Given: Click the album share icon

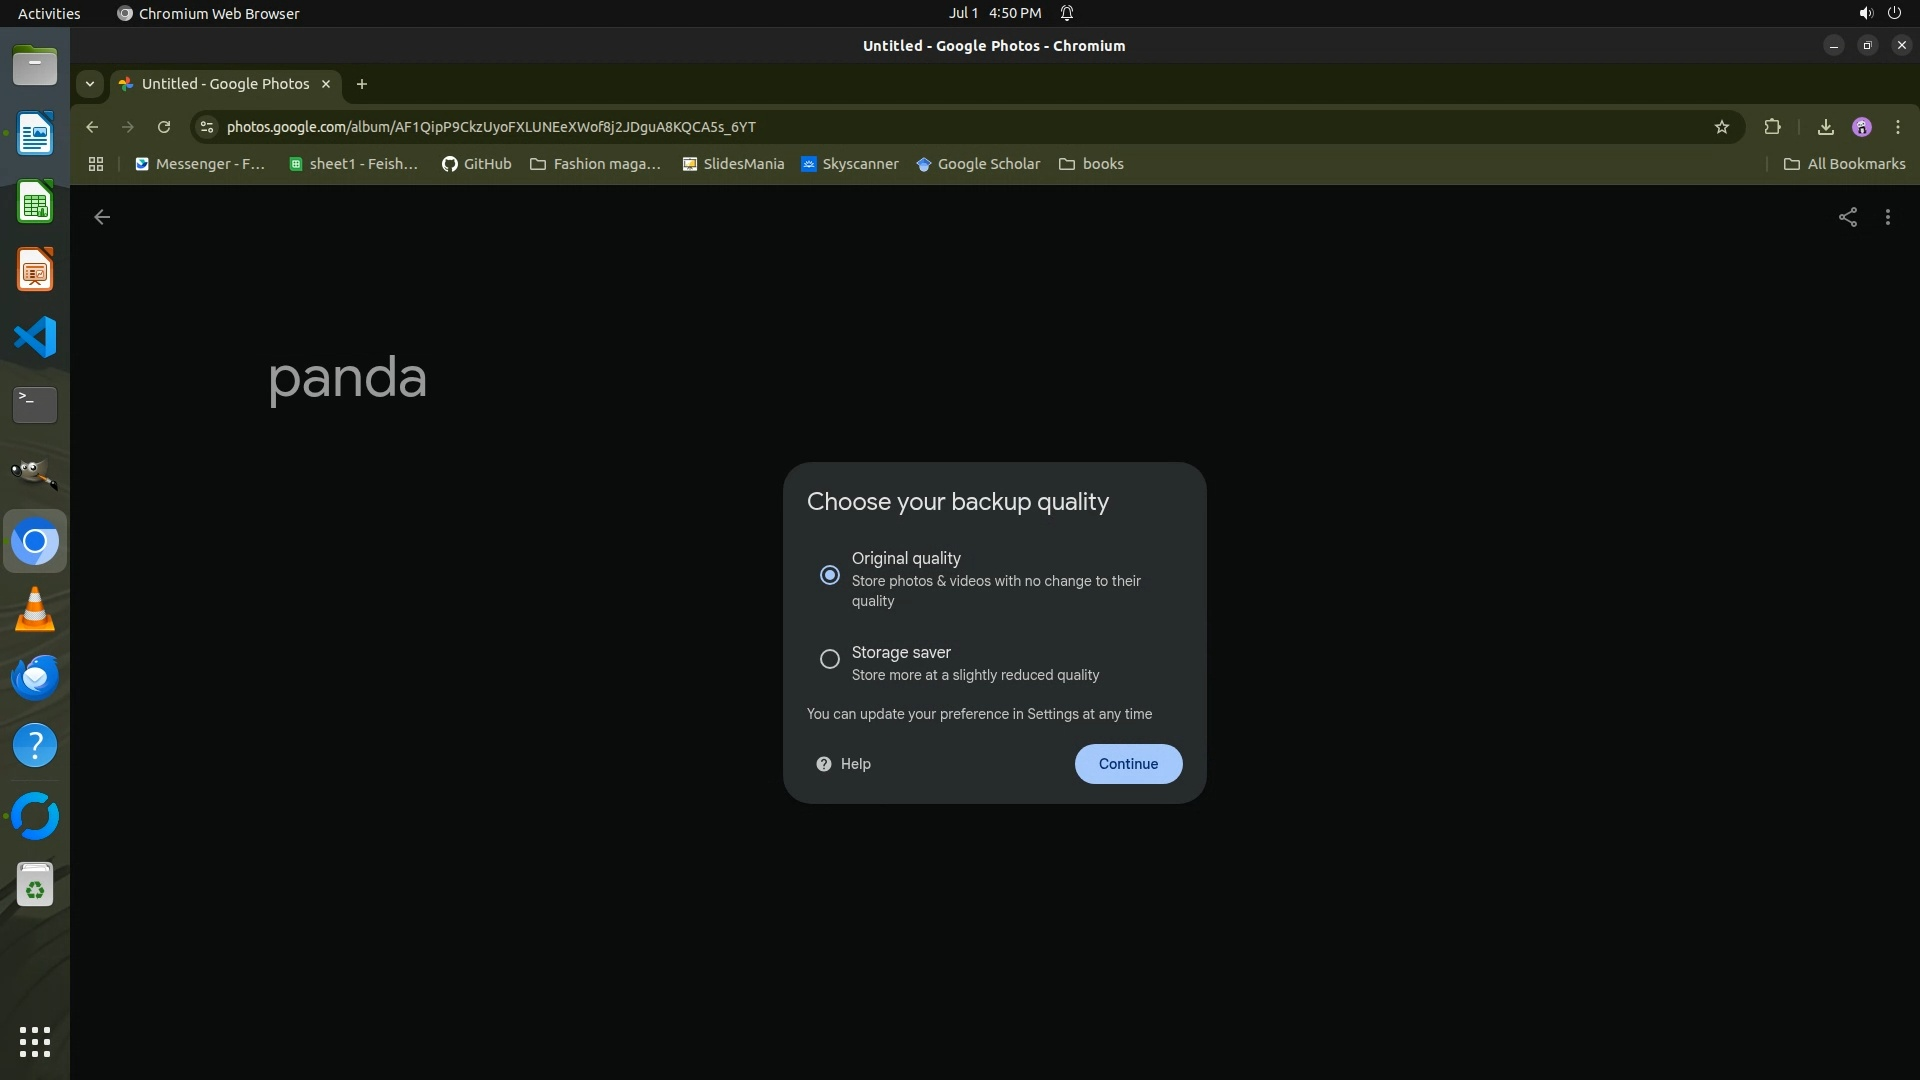Looking at the screenshot, I should coord(1847,217).
